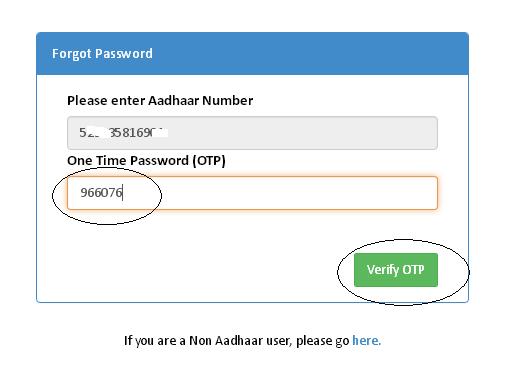This screenshot has height=387, width=526.
Task: Click 'please go' text beside here link
Action: click(x=323, y=341)
